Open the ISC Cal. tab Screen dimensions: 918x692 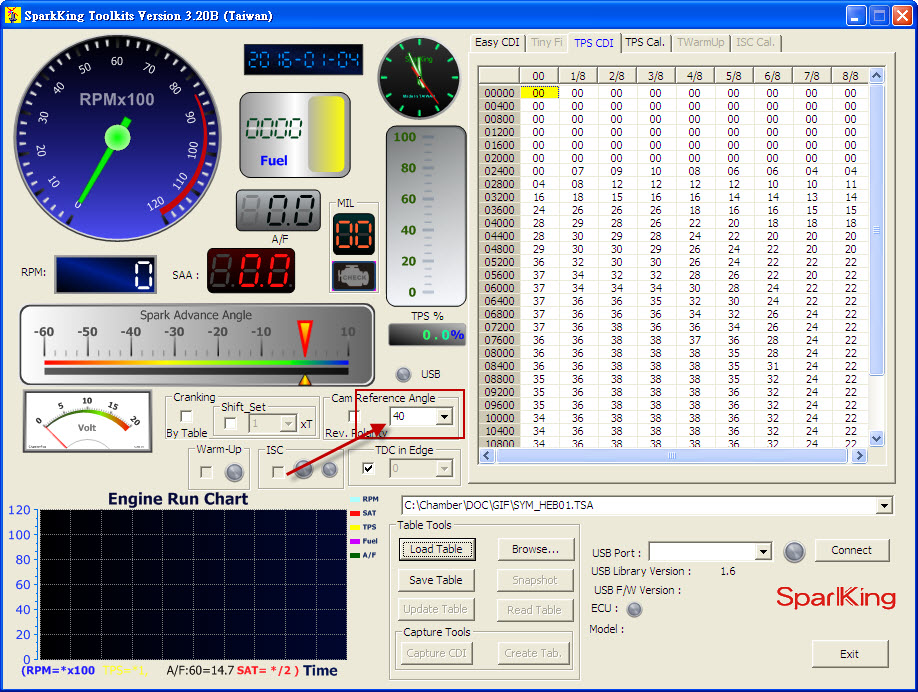[x=755, y=42]
